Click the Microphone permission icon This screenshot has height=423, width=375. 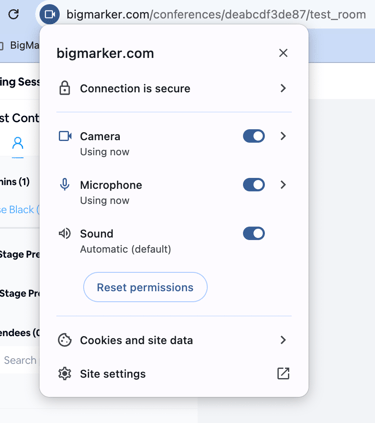[65, 185]
